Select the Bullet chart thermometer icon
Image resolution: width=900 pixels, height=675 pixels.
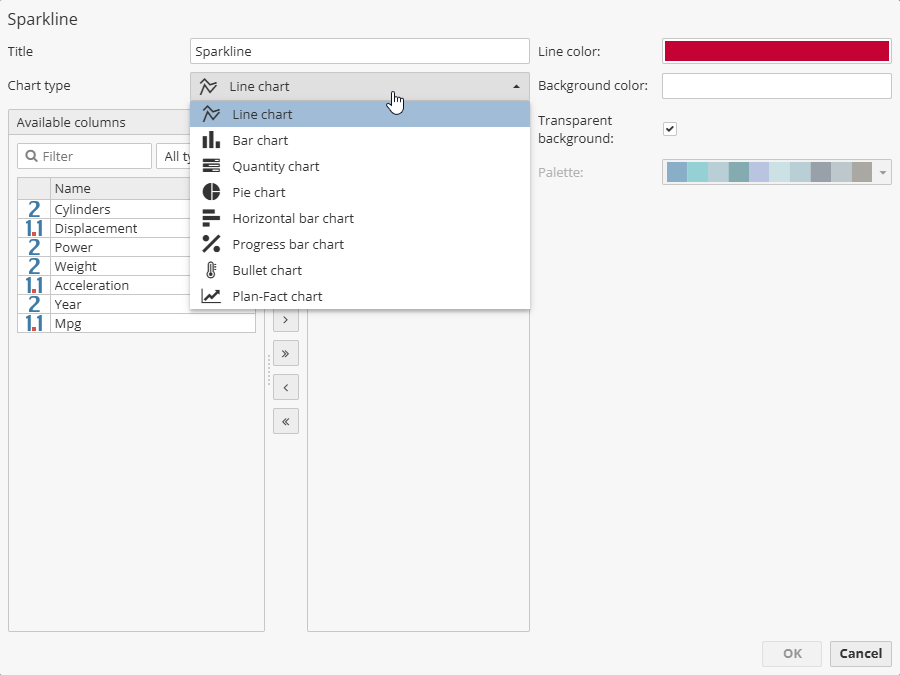tap(210, 270)
